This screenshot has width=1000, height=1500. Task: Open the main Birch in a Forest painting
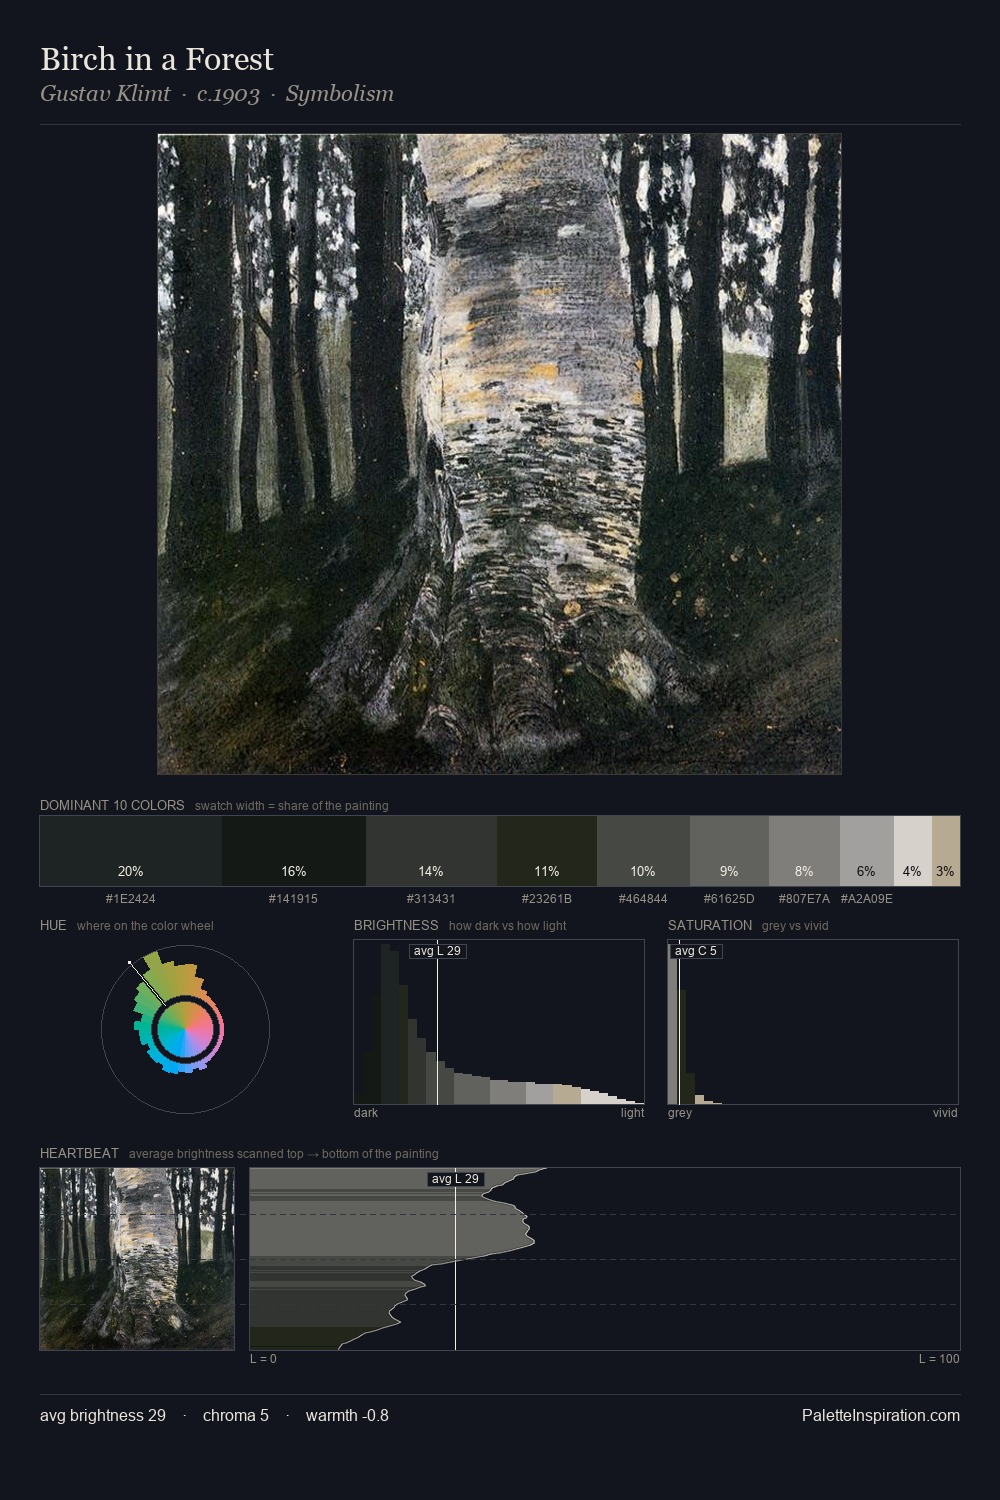click(x=499, y=454)
